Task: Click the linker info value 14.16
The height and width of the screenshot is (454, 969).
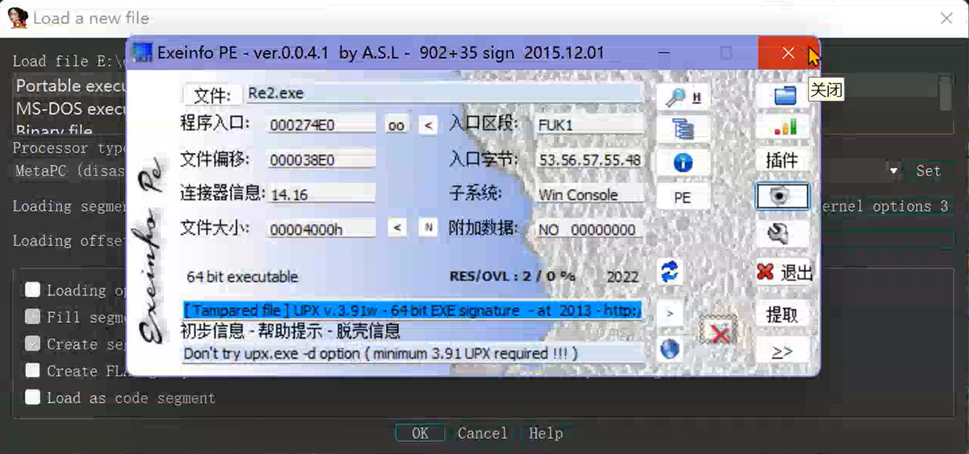Action: pyautogui.click(x=321, y=195)
